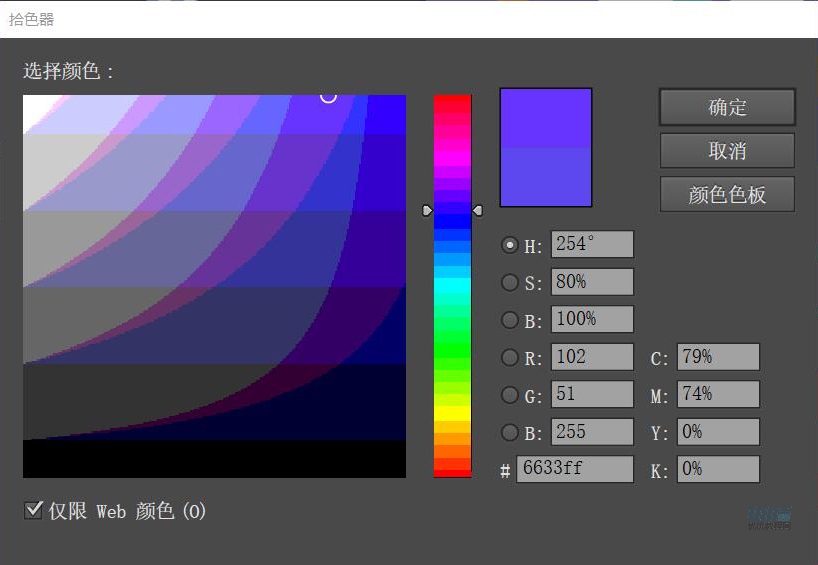Select the H hue radio button
Screen dimensions: 818x565
coord(510,245)
